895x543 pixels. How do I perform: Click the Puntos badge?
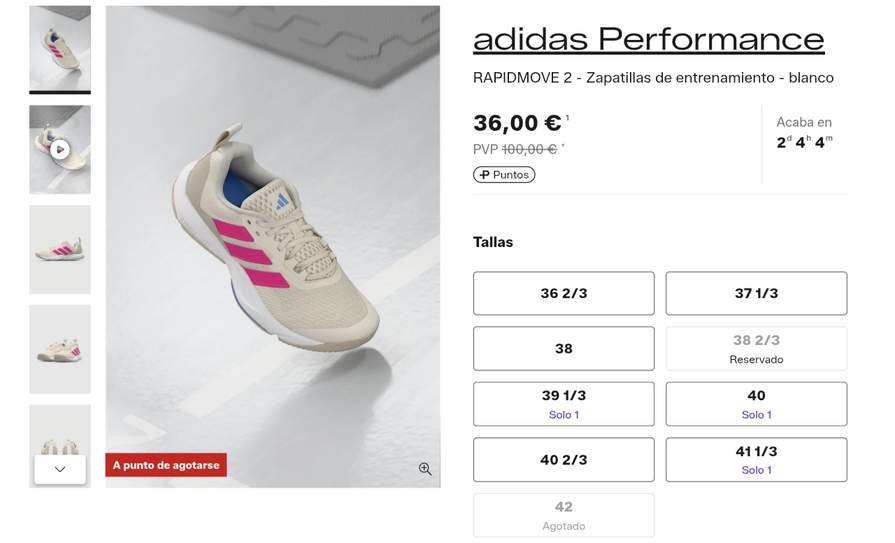point(504,175)
